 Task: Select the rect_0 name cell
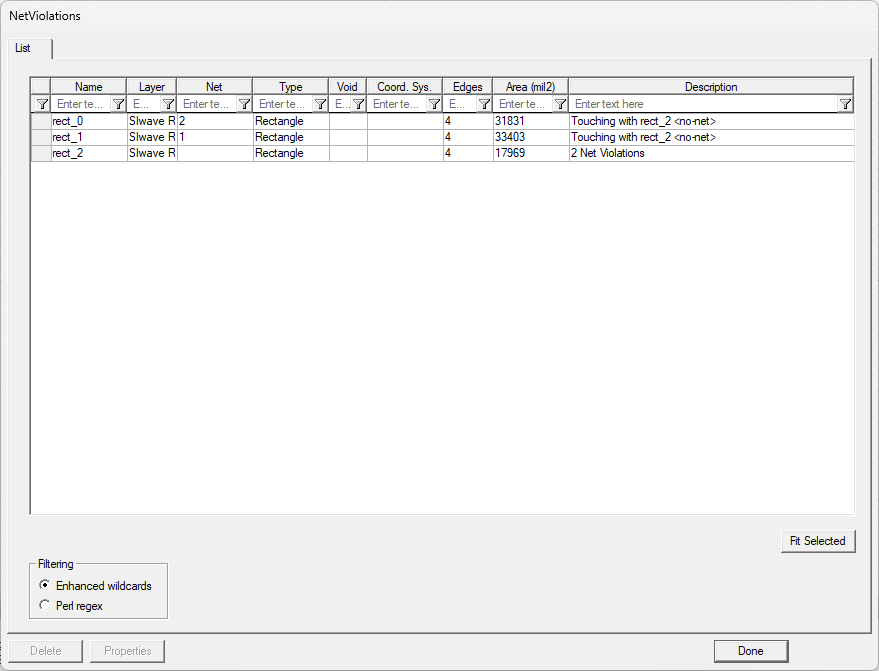[x=89, y=121]
